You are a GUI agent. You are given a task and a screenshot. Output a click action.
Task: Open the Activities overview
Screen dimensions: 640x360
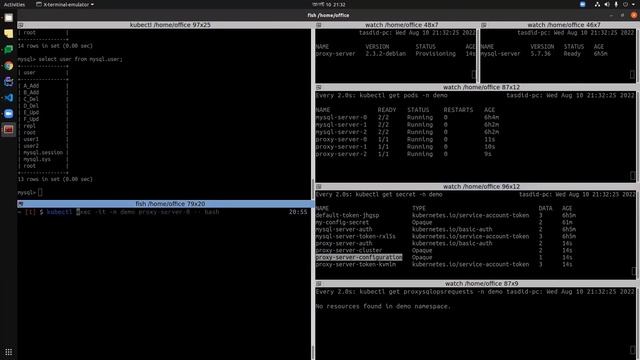[14, 4]
